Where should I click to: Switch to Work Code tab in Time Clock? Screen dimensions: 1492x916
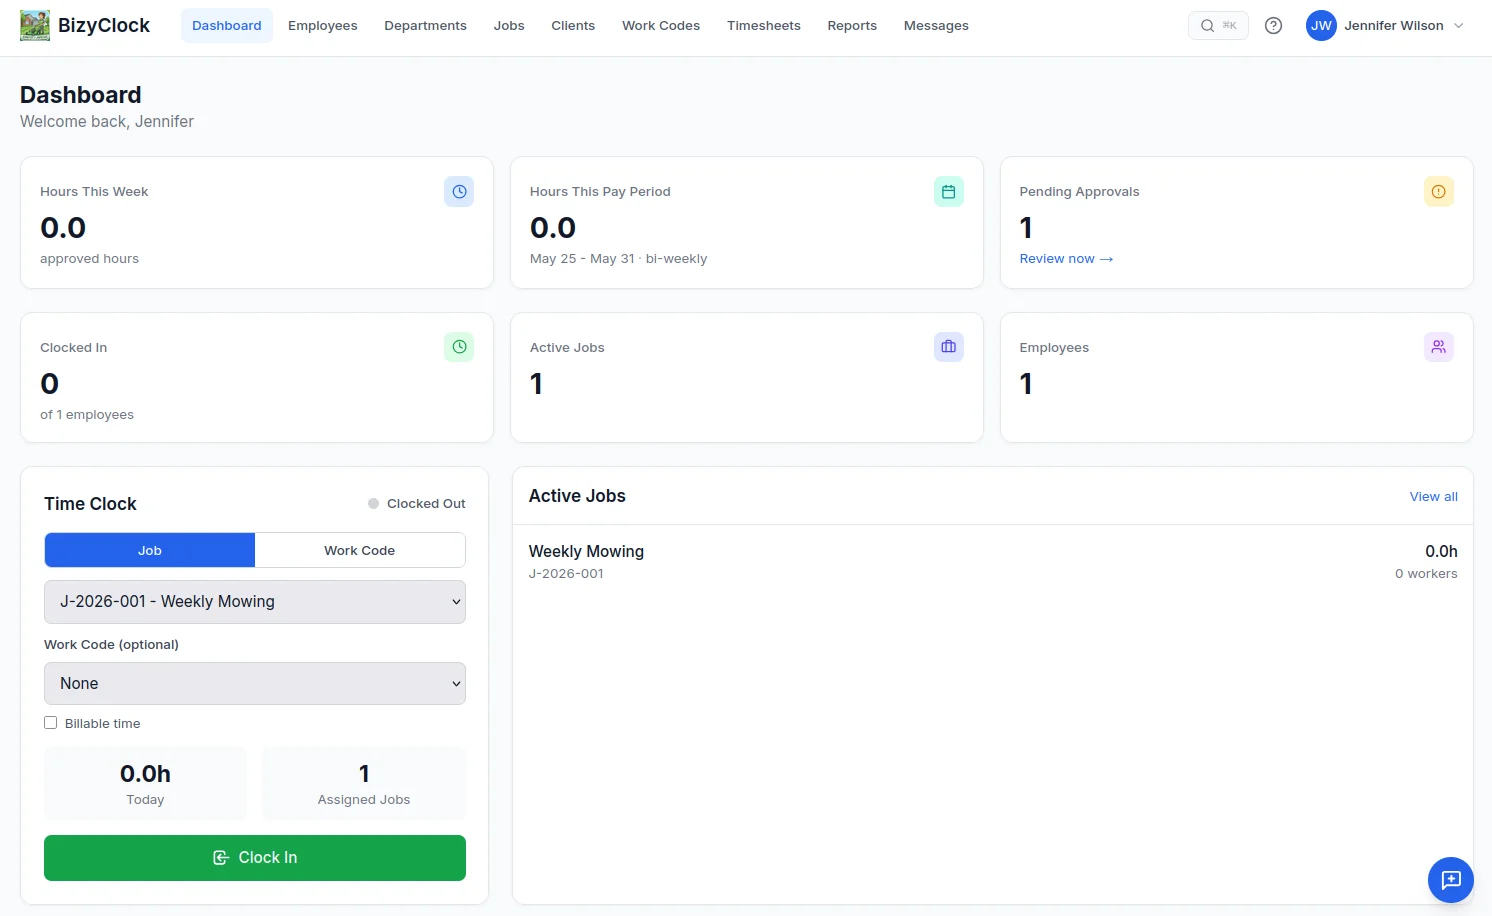point(360,550)
